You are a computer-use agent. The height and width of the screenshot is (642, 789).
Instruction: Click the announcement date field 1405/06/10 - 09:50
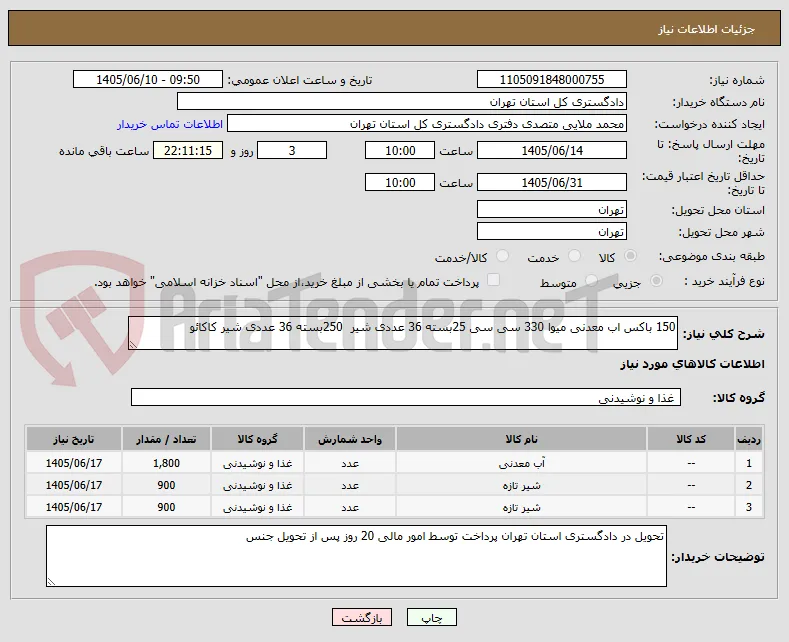click(147, 79)
